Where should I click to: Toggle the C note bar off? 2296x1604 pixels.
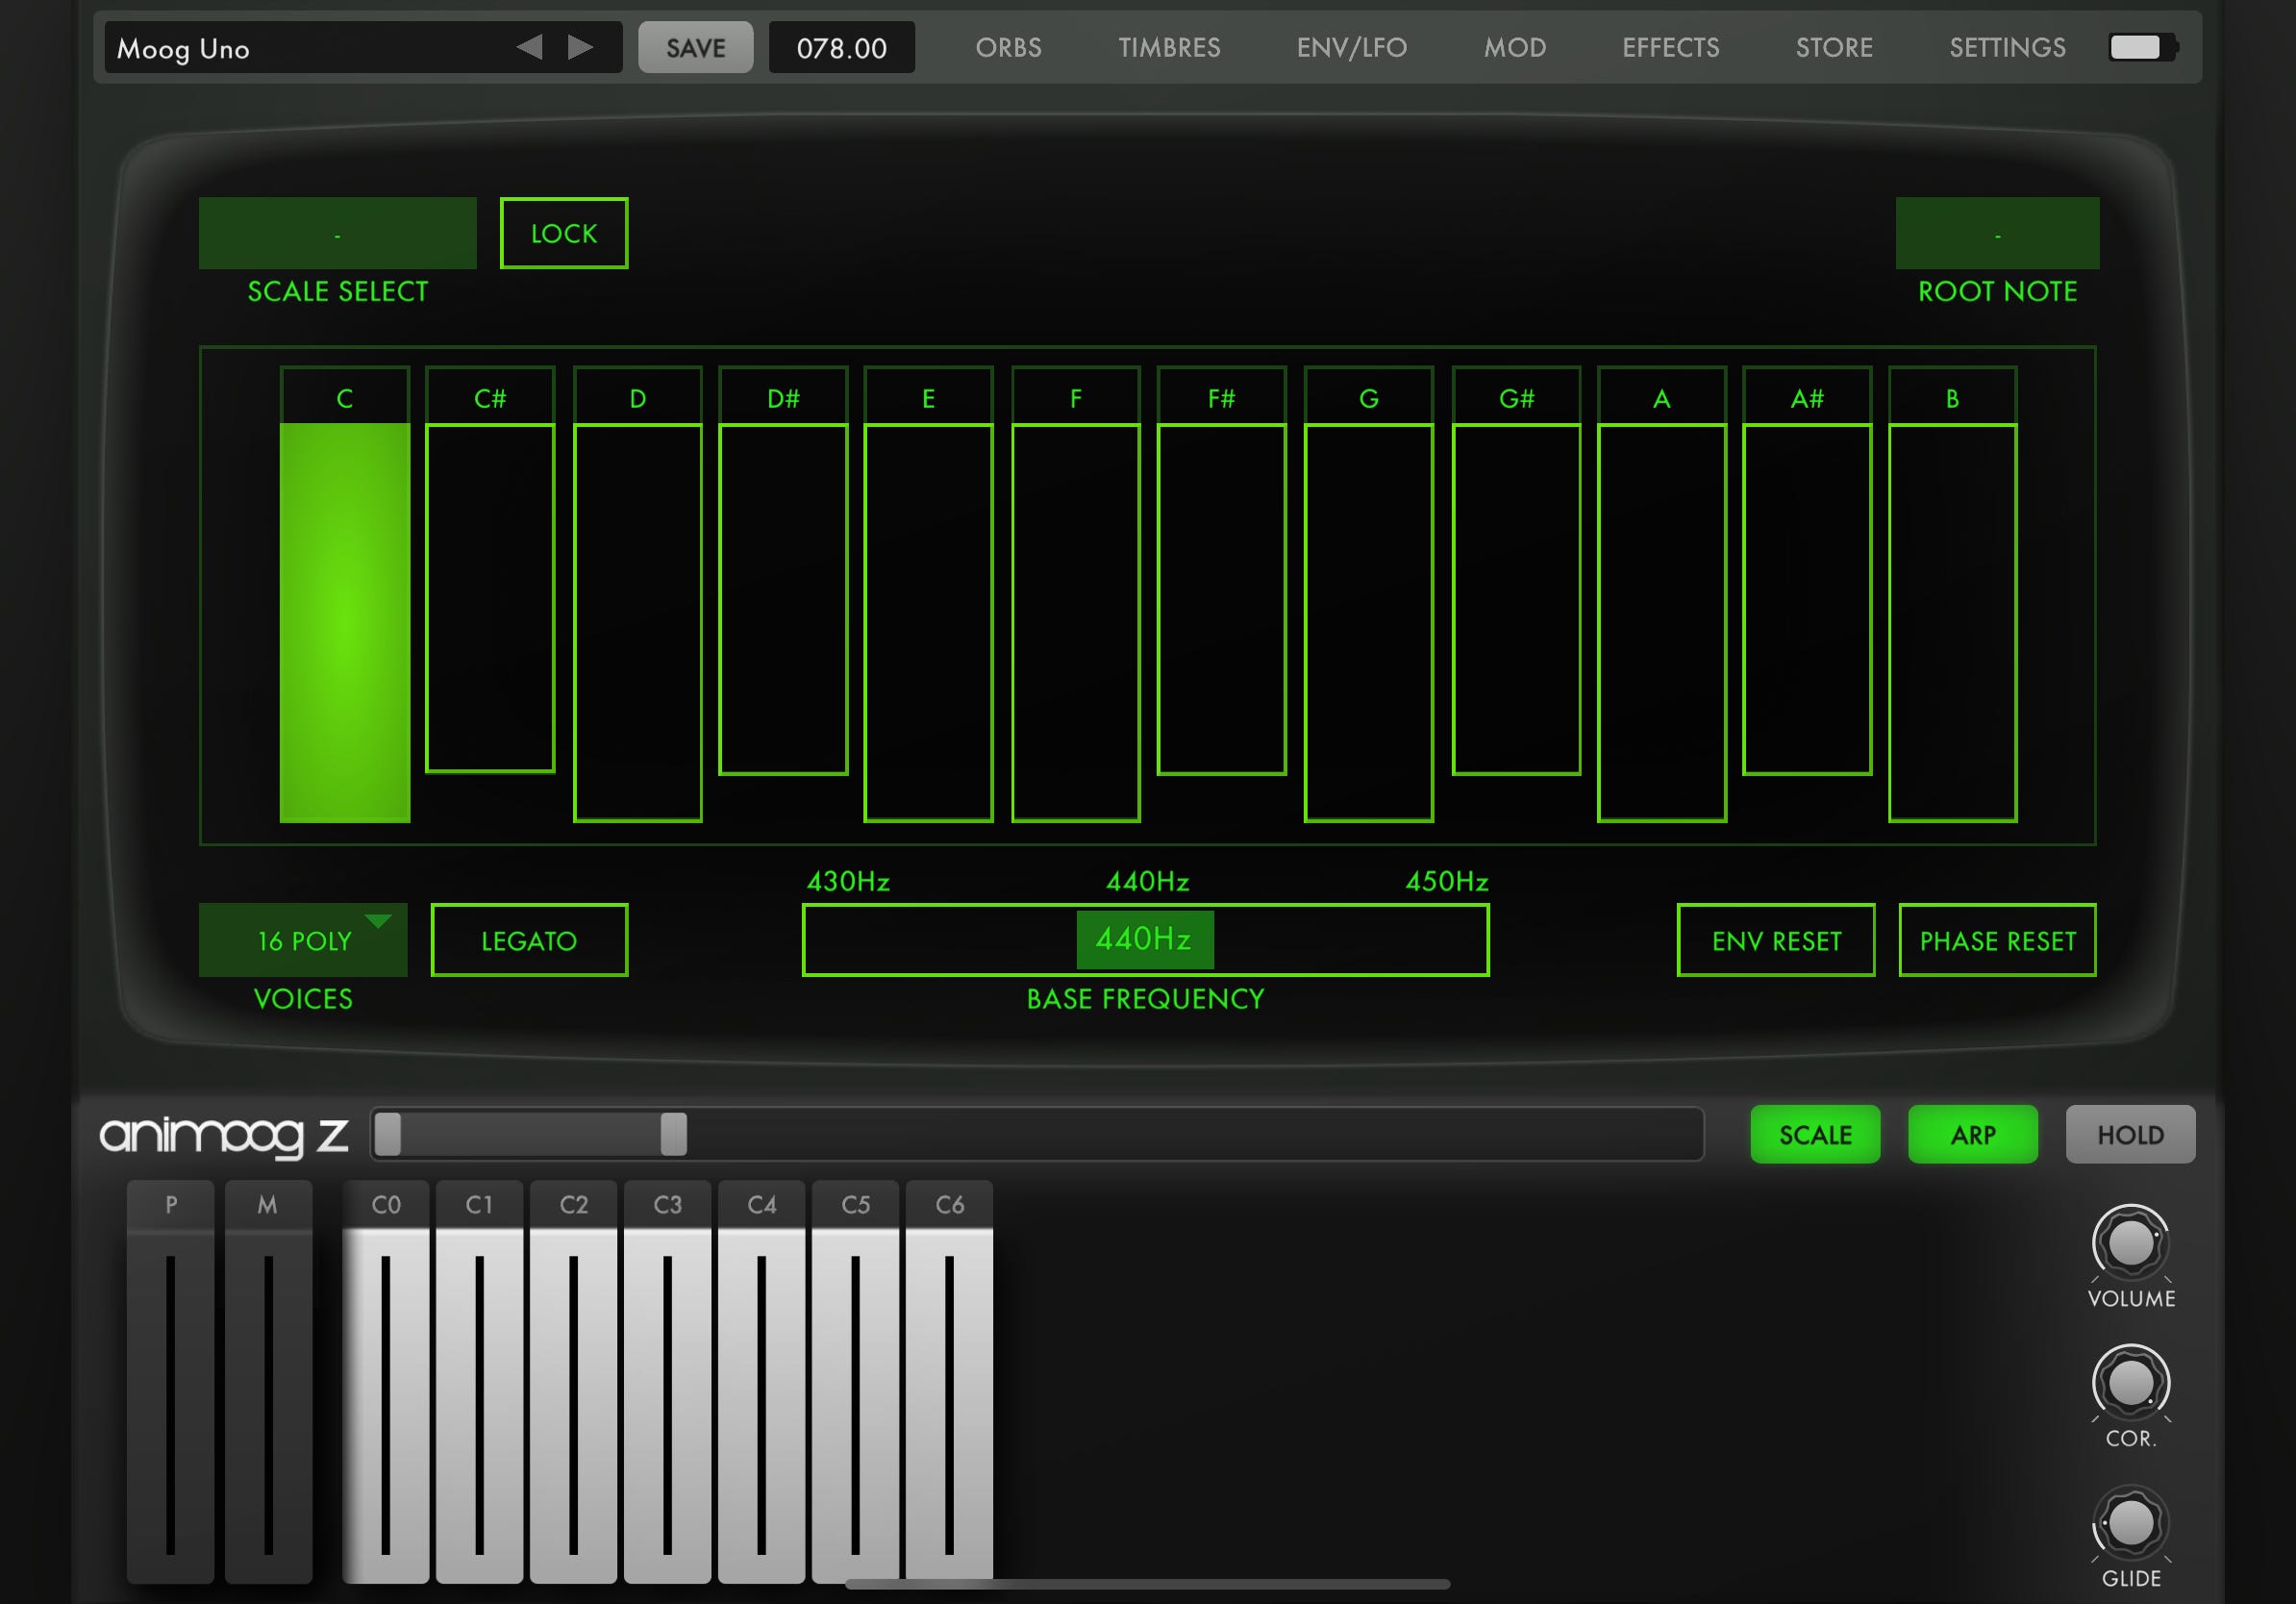click(x=345, y=622)
